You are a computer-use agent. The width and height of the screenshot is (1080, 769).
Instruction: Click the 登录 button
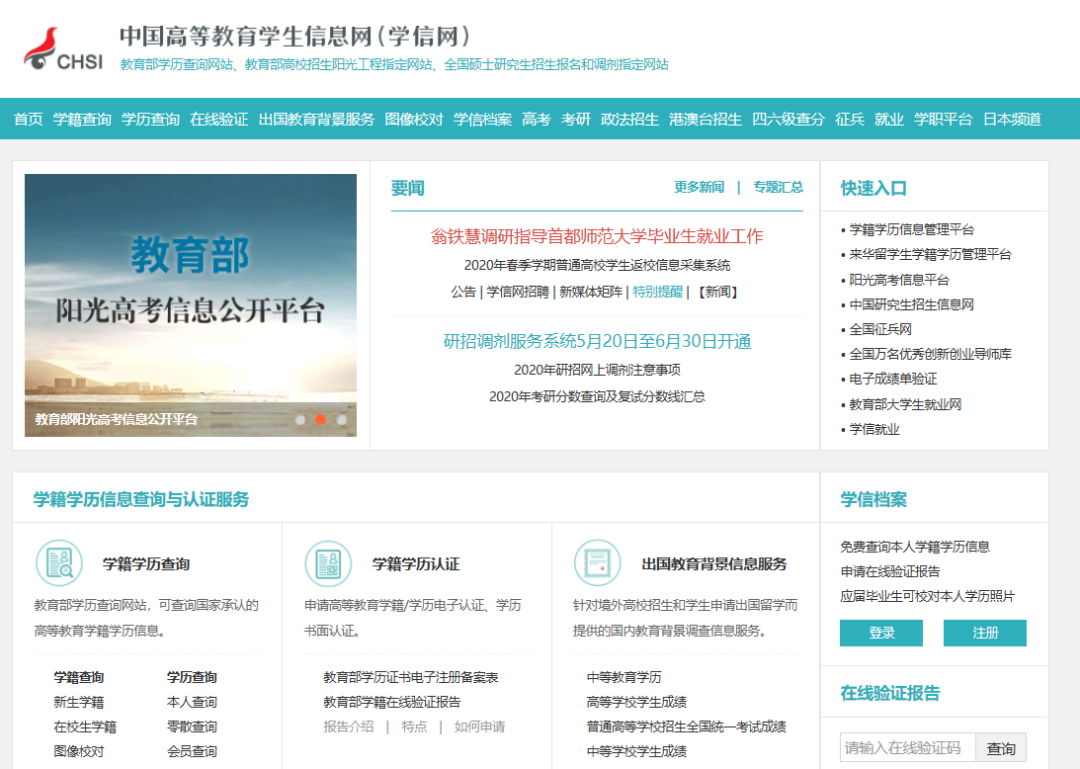881,633
